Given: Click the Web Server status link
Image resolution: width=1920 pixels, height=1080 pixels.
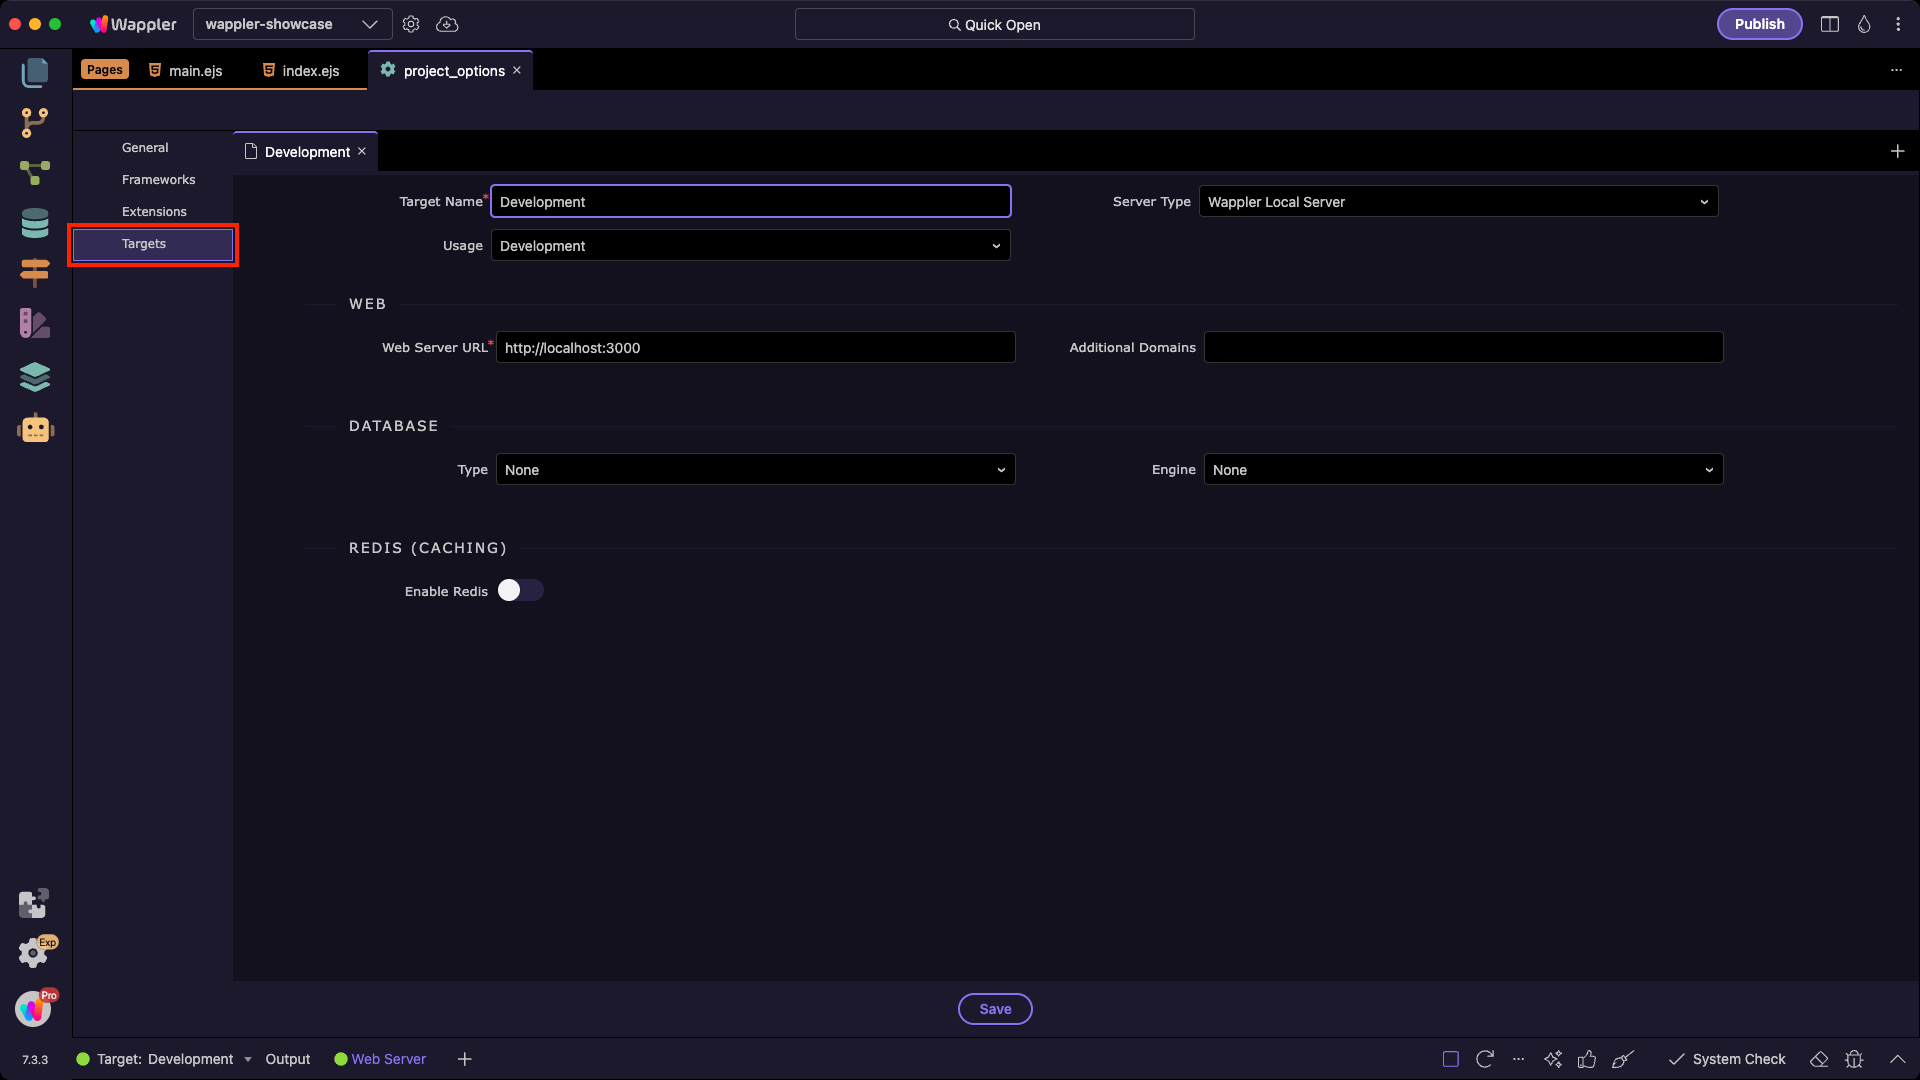Looking at the screenshot, I should pos(381,1059).
